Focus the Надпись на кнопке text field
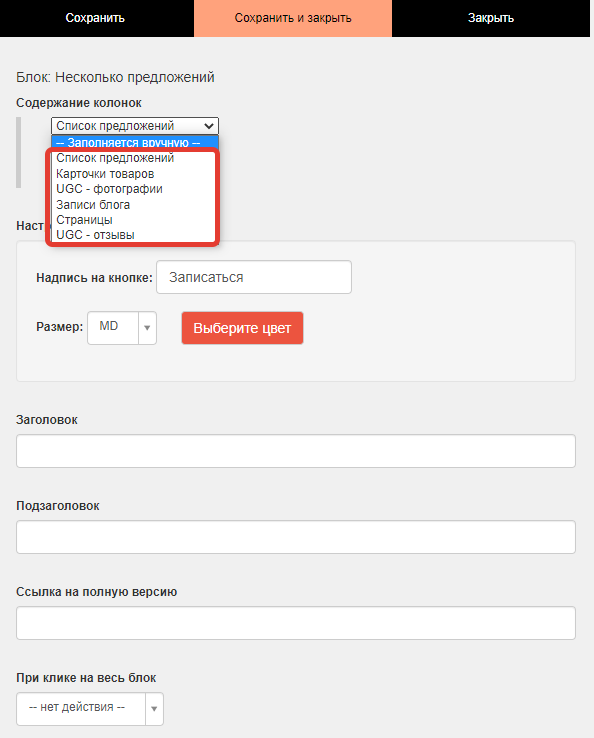 tap(254, 277)
